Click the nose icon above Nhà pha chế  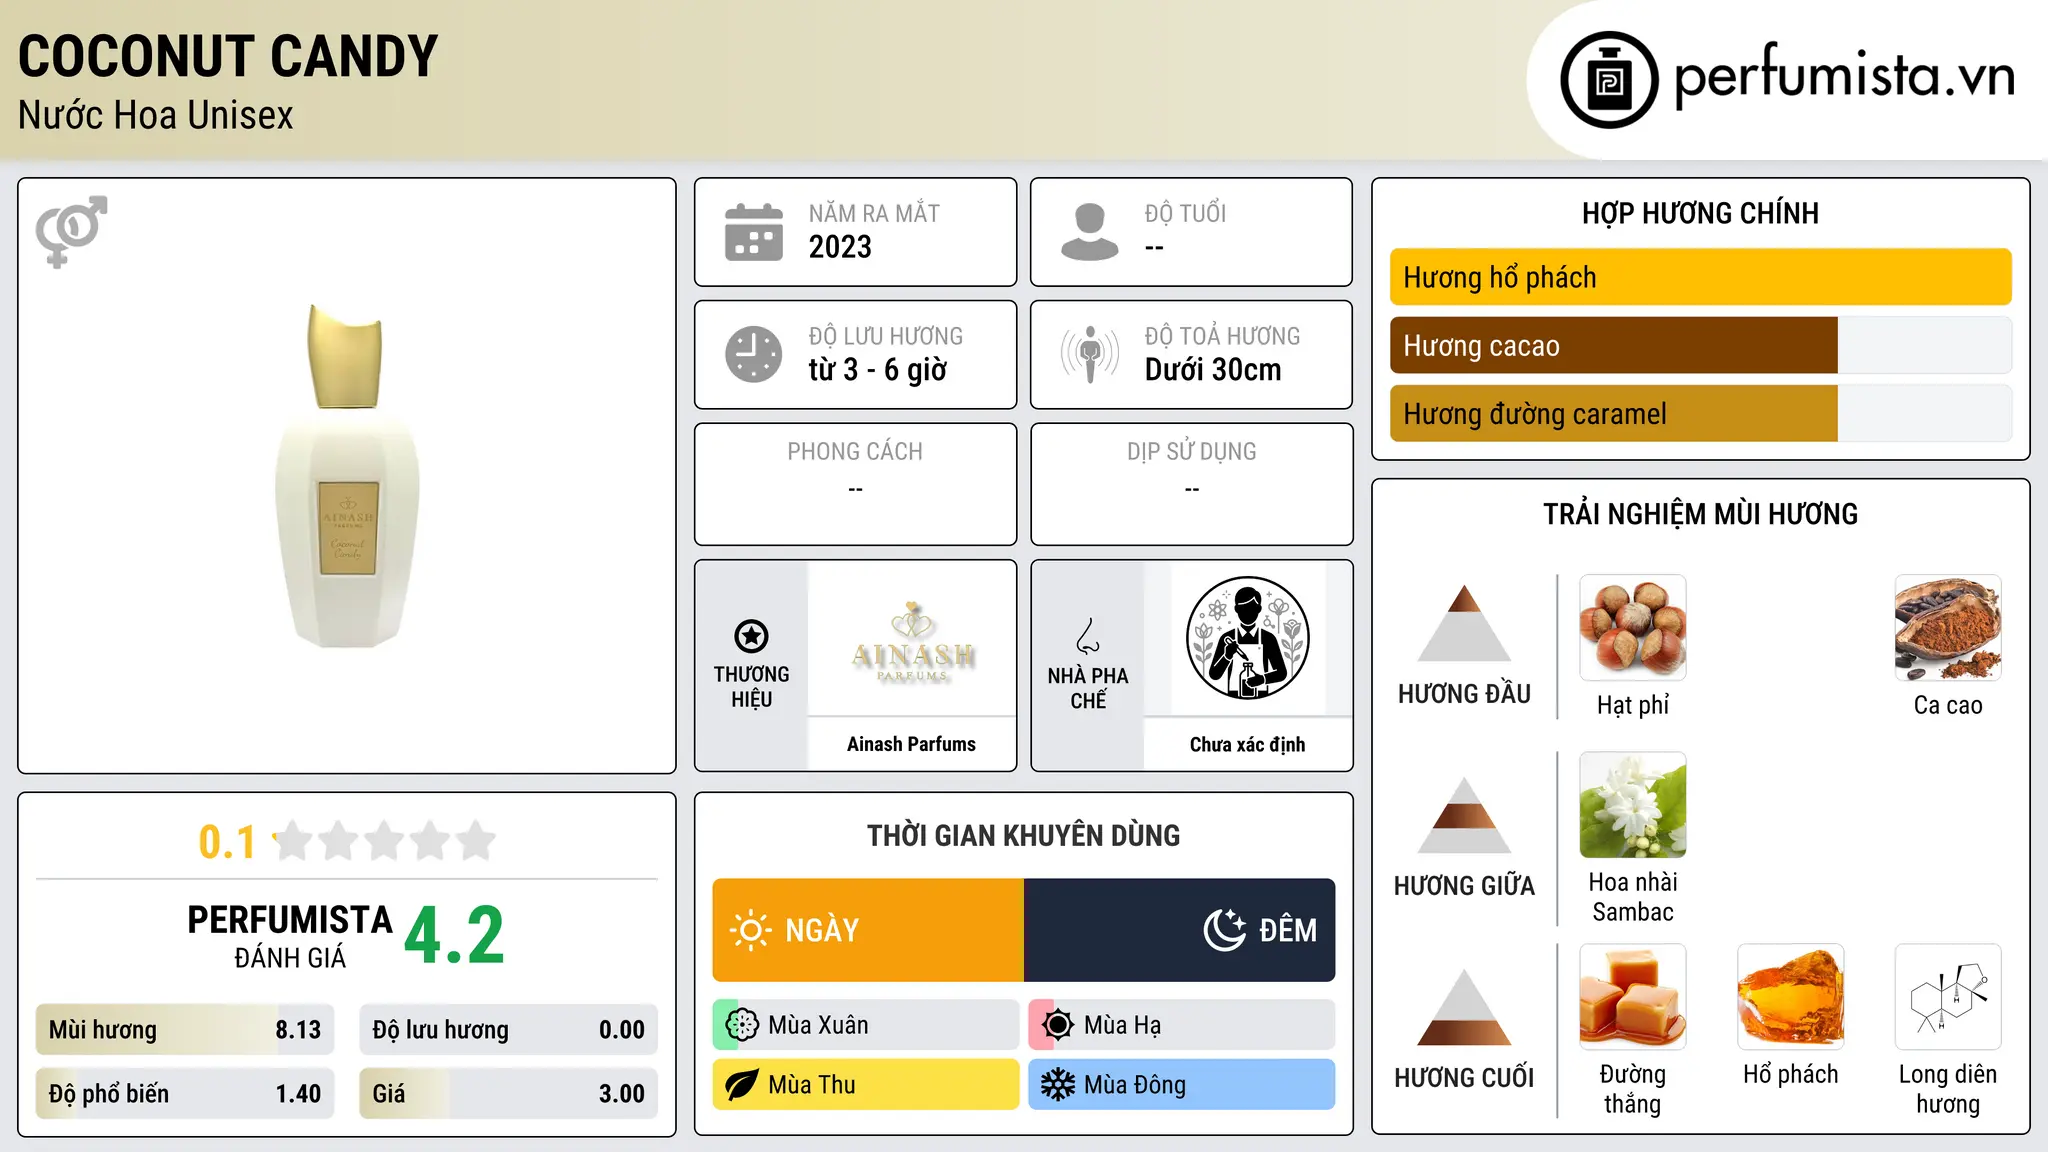pyautogui.click(x=1088, y=636)
